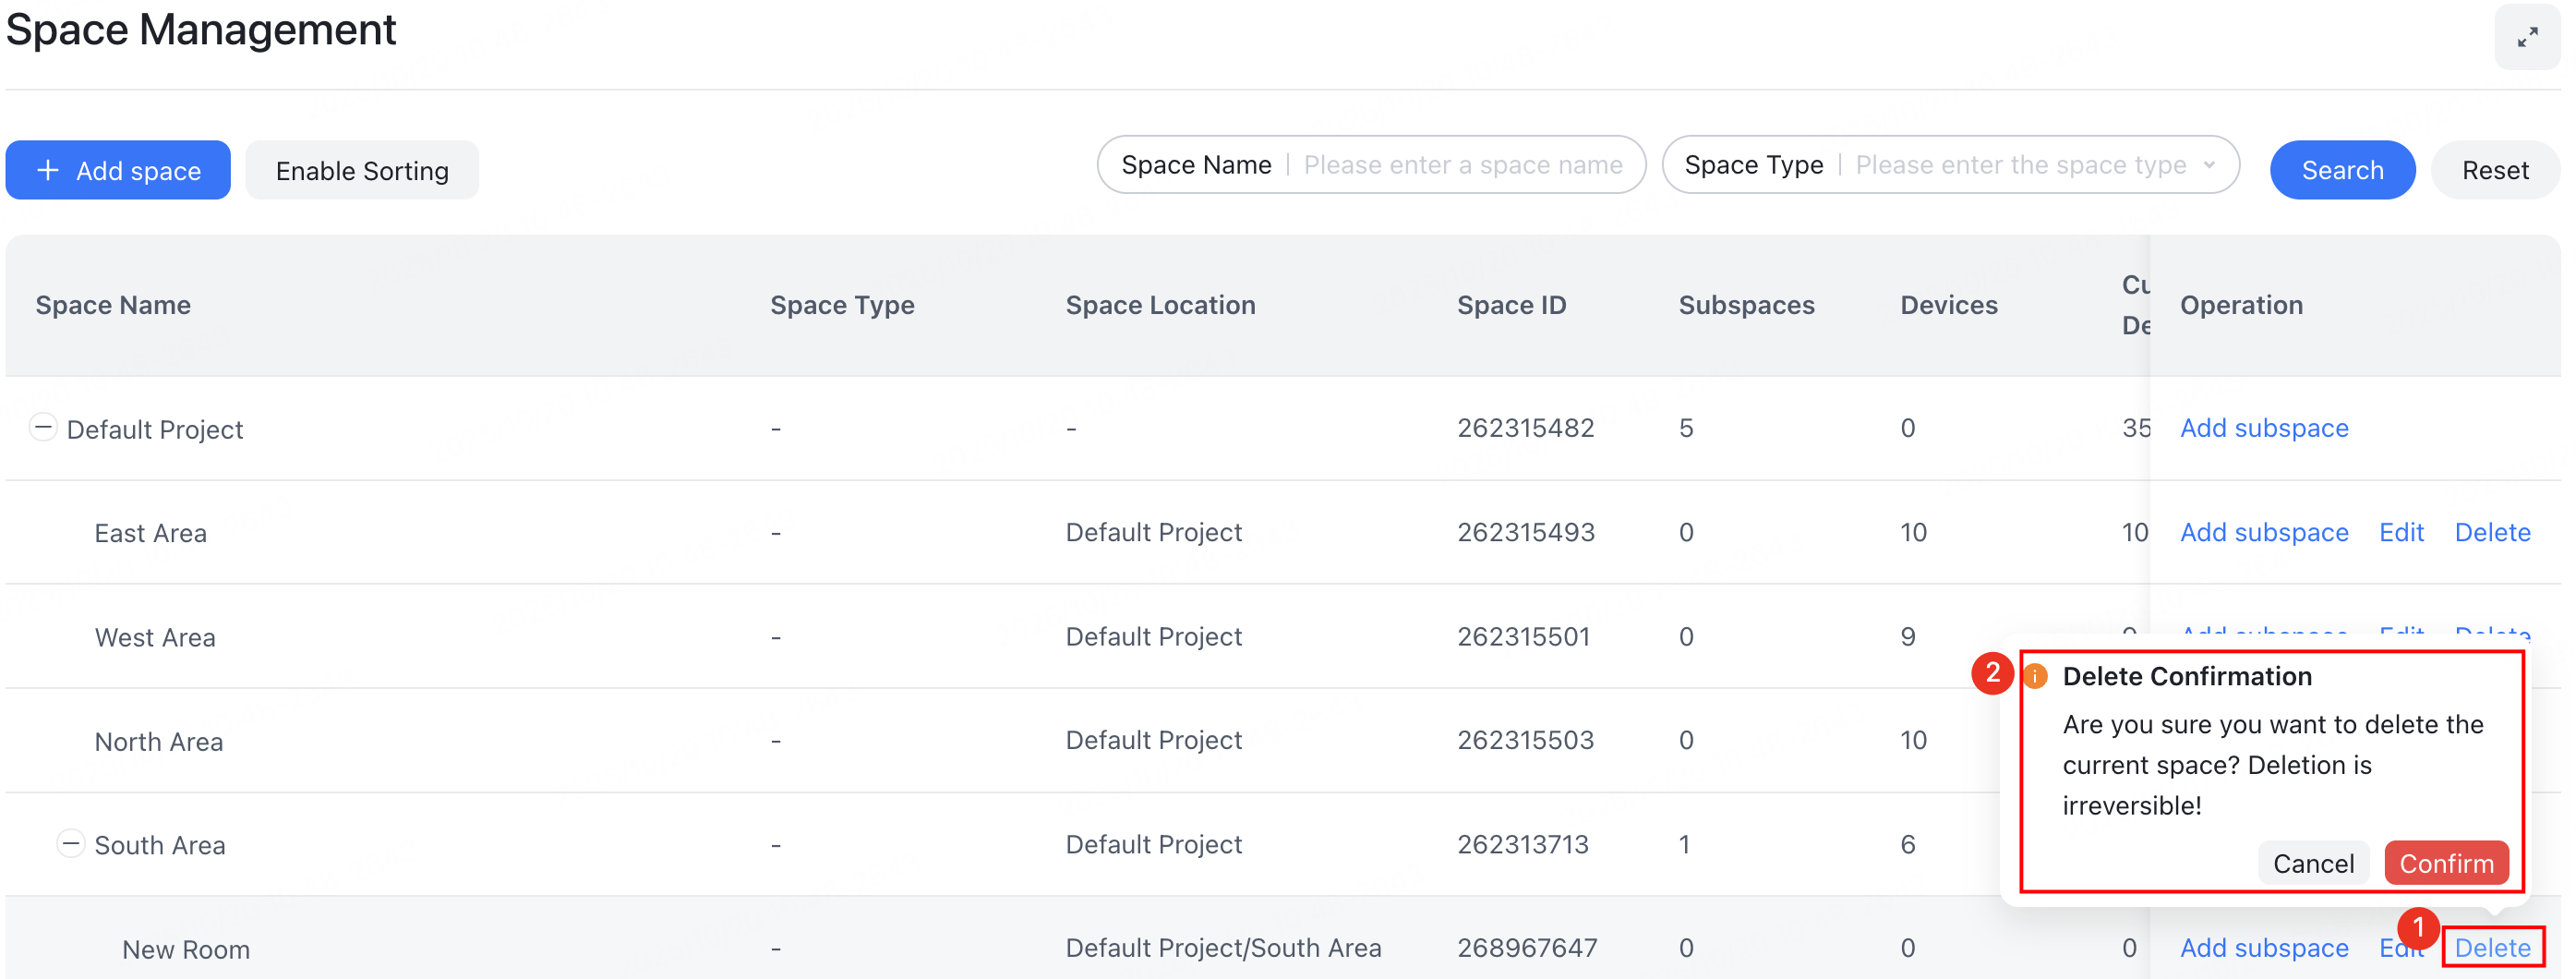Click the Search button
The image size is (2576, 979).
pos(2342,170)
